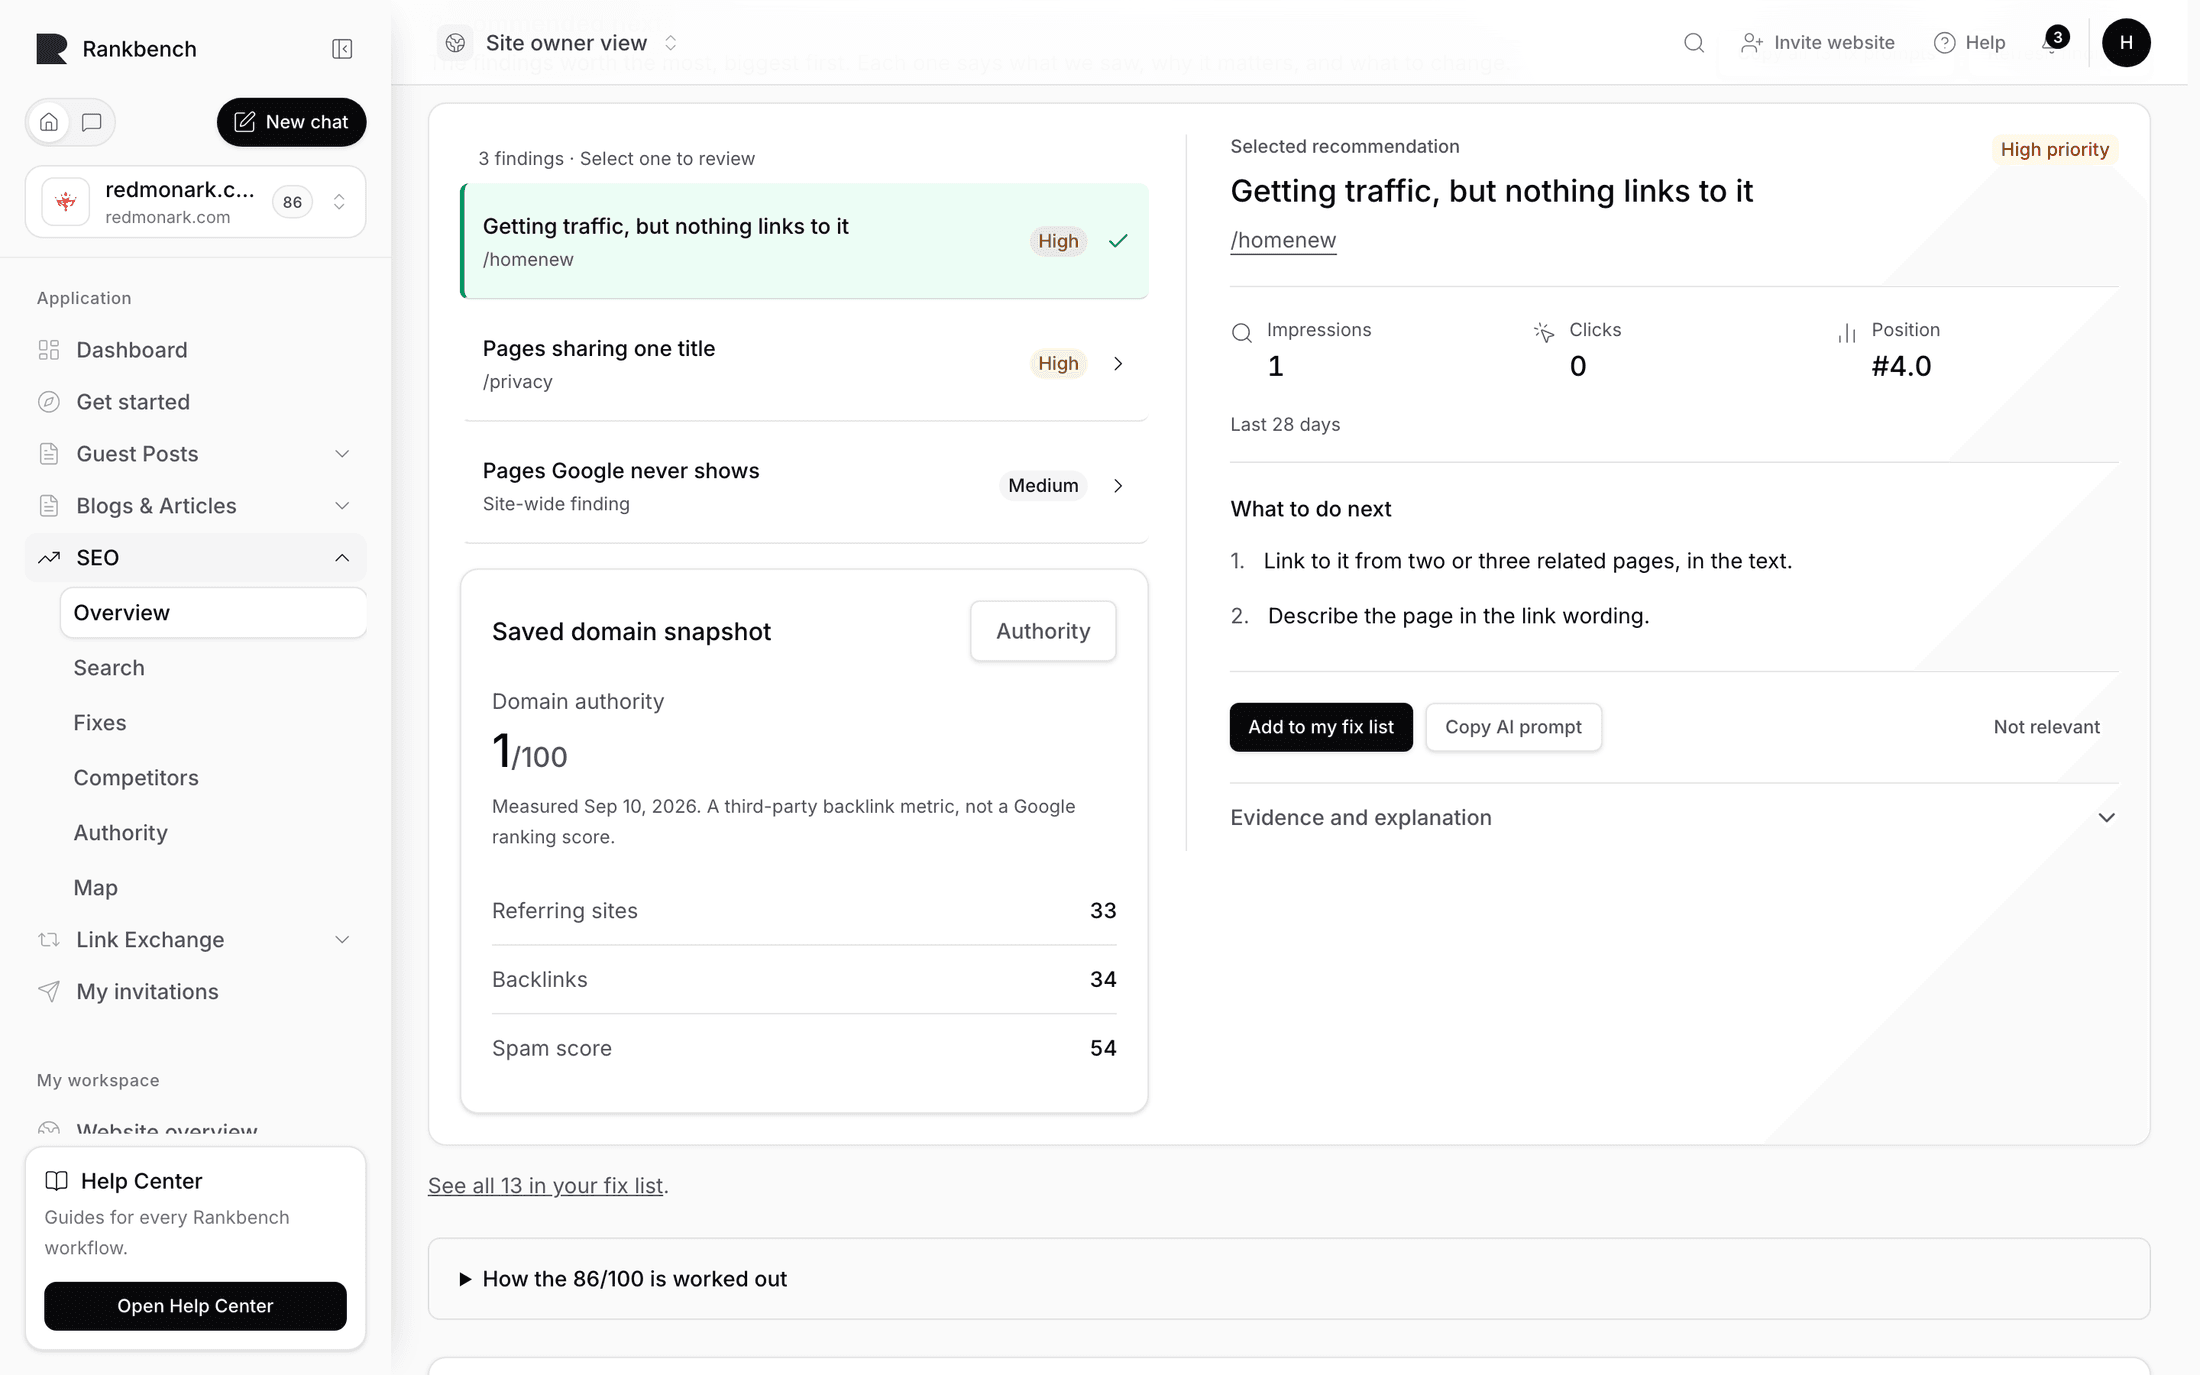Select Pages sharing one title finding
The image size is (2200, 1375).
click(x=805, y=364)
